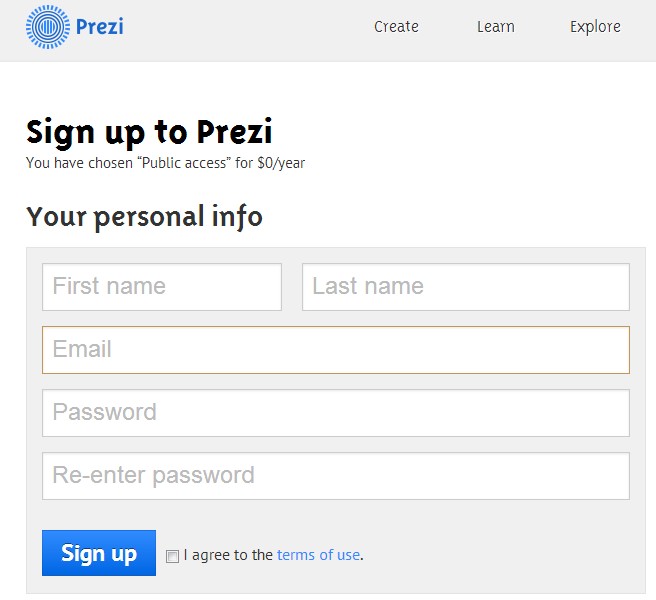Click inside the Email field
The width and height of the screenshot is (656, 600).
336,350
